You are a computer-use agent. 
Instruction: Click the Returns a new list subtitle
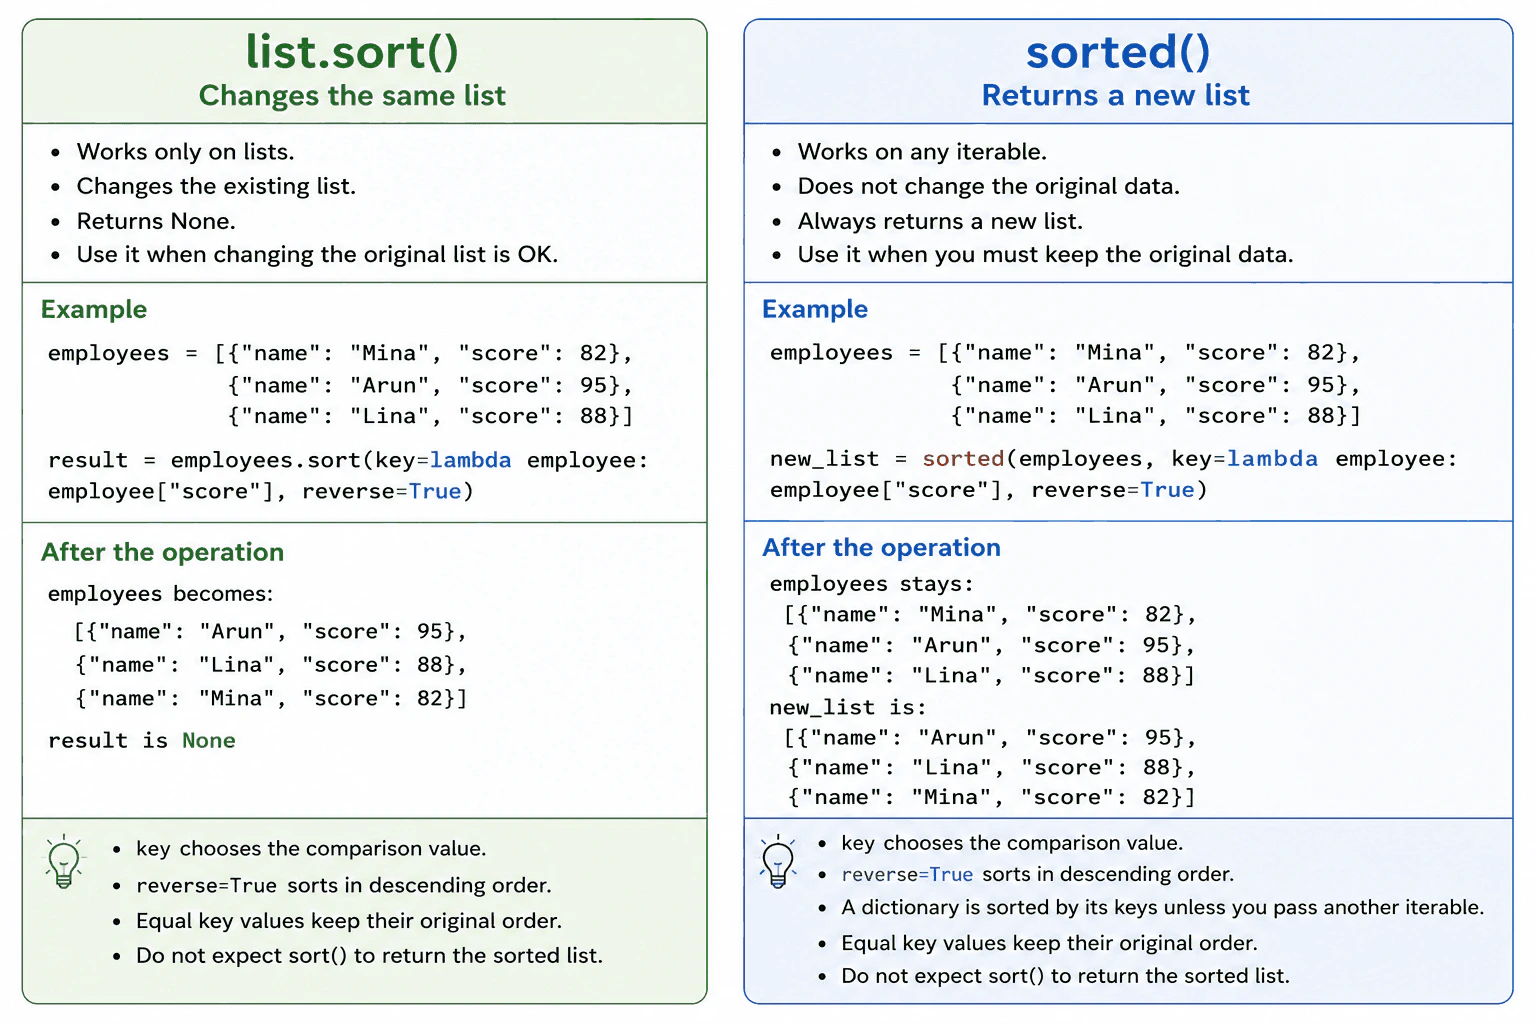click(x=1116, y=95)
